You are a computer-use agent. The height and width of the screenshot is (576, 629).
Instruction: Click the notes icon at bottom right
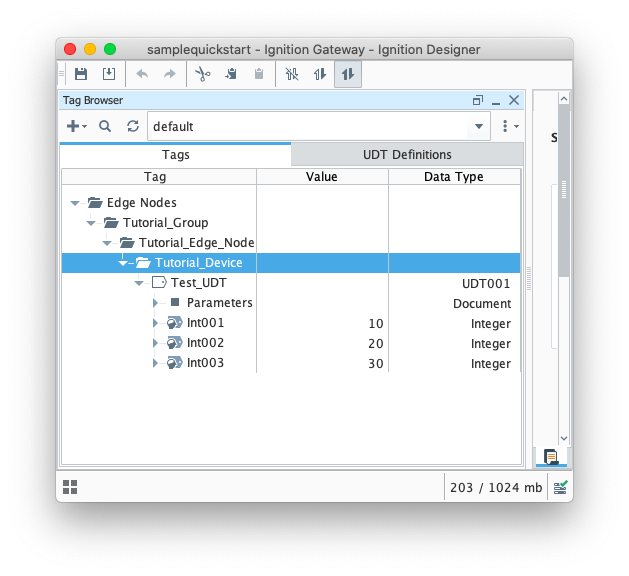pos(550,457)
